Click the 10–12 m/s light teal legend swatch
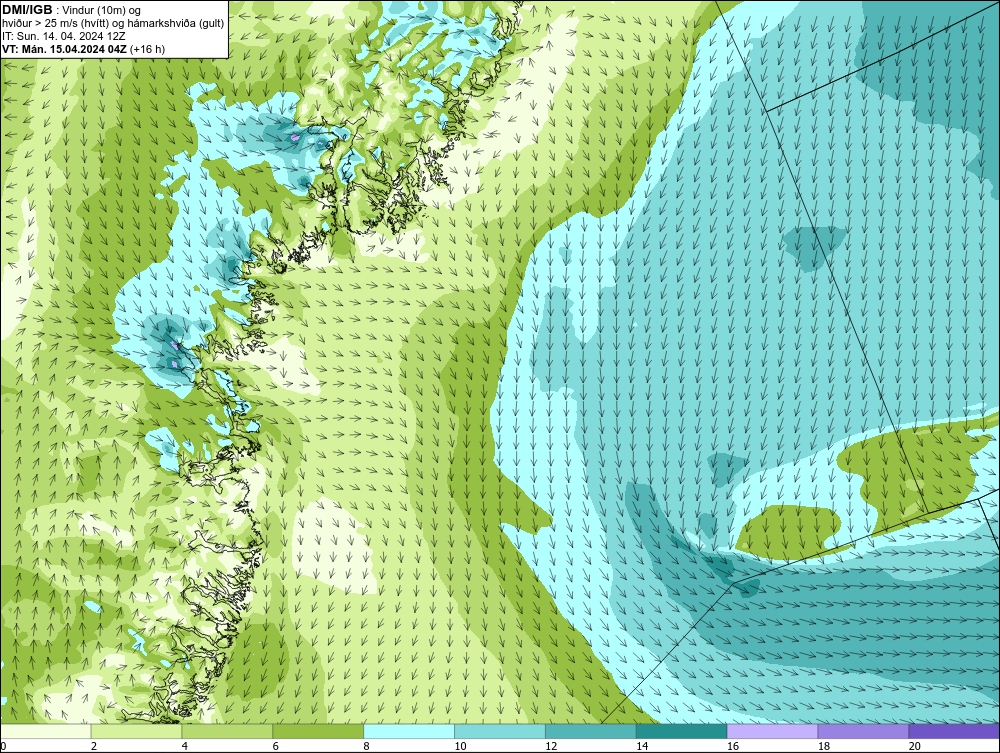Viewport: 1000px width, 753px height. coord(500,731)
